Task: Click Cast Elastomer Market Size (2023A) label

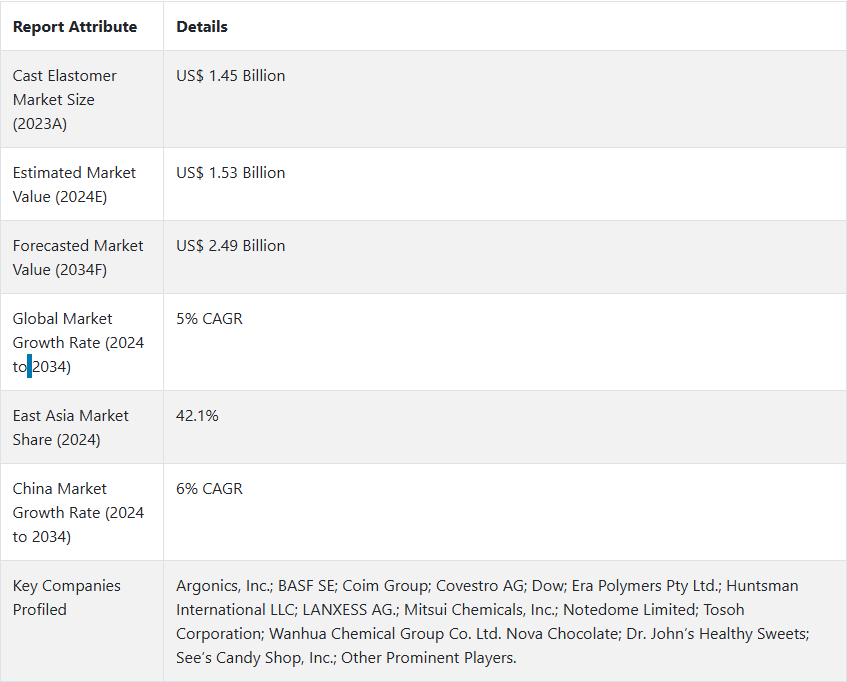Action: click(65, 99)
